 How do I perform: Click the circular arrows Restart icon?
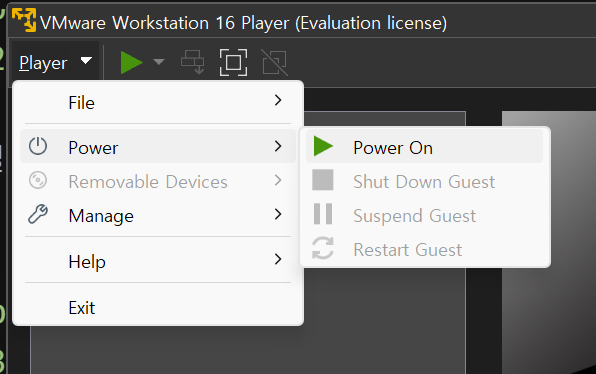click(x=323, y=248)
